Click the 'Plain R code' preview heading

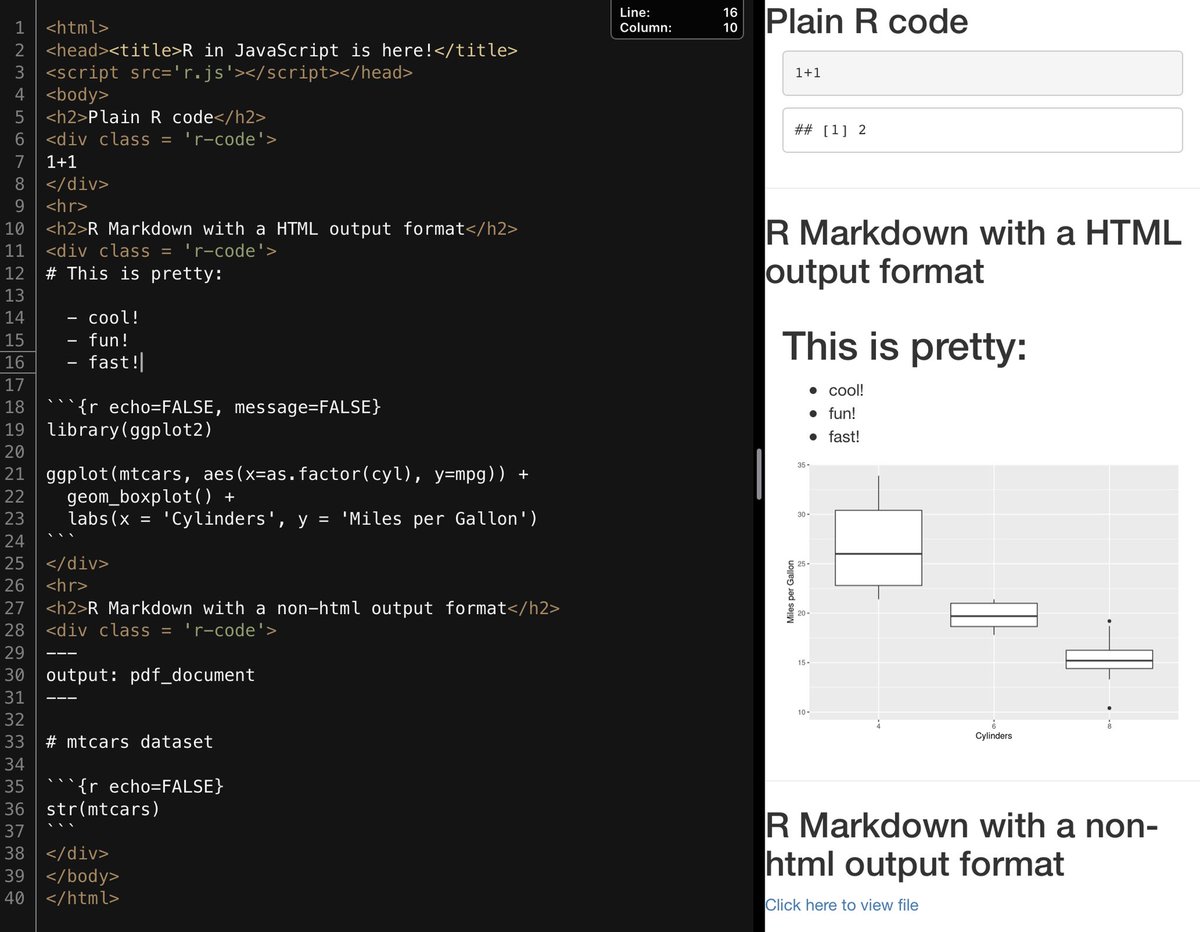[867, 21]
